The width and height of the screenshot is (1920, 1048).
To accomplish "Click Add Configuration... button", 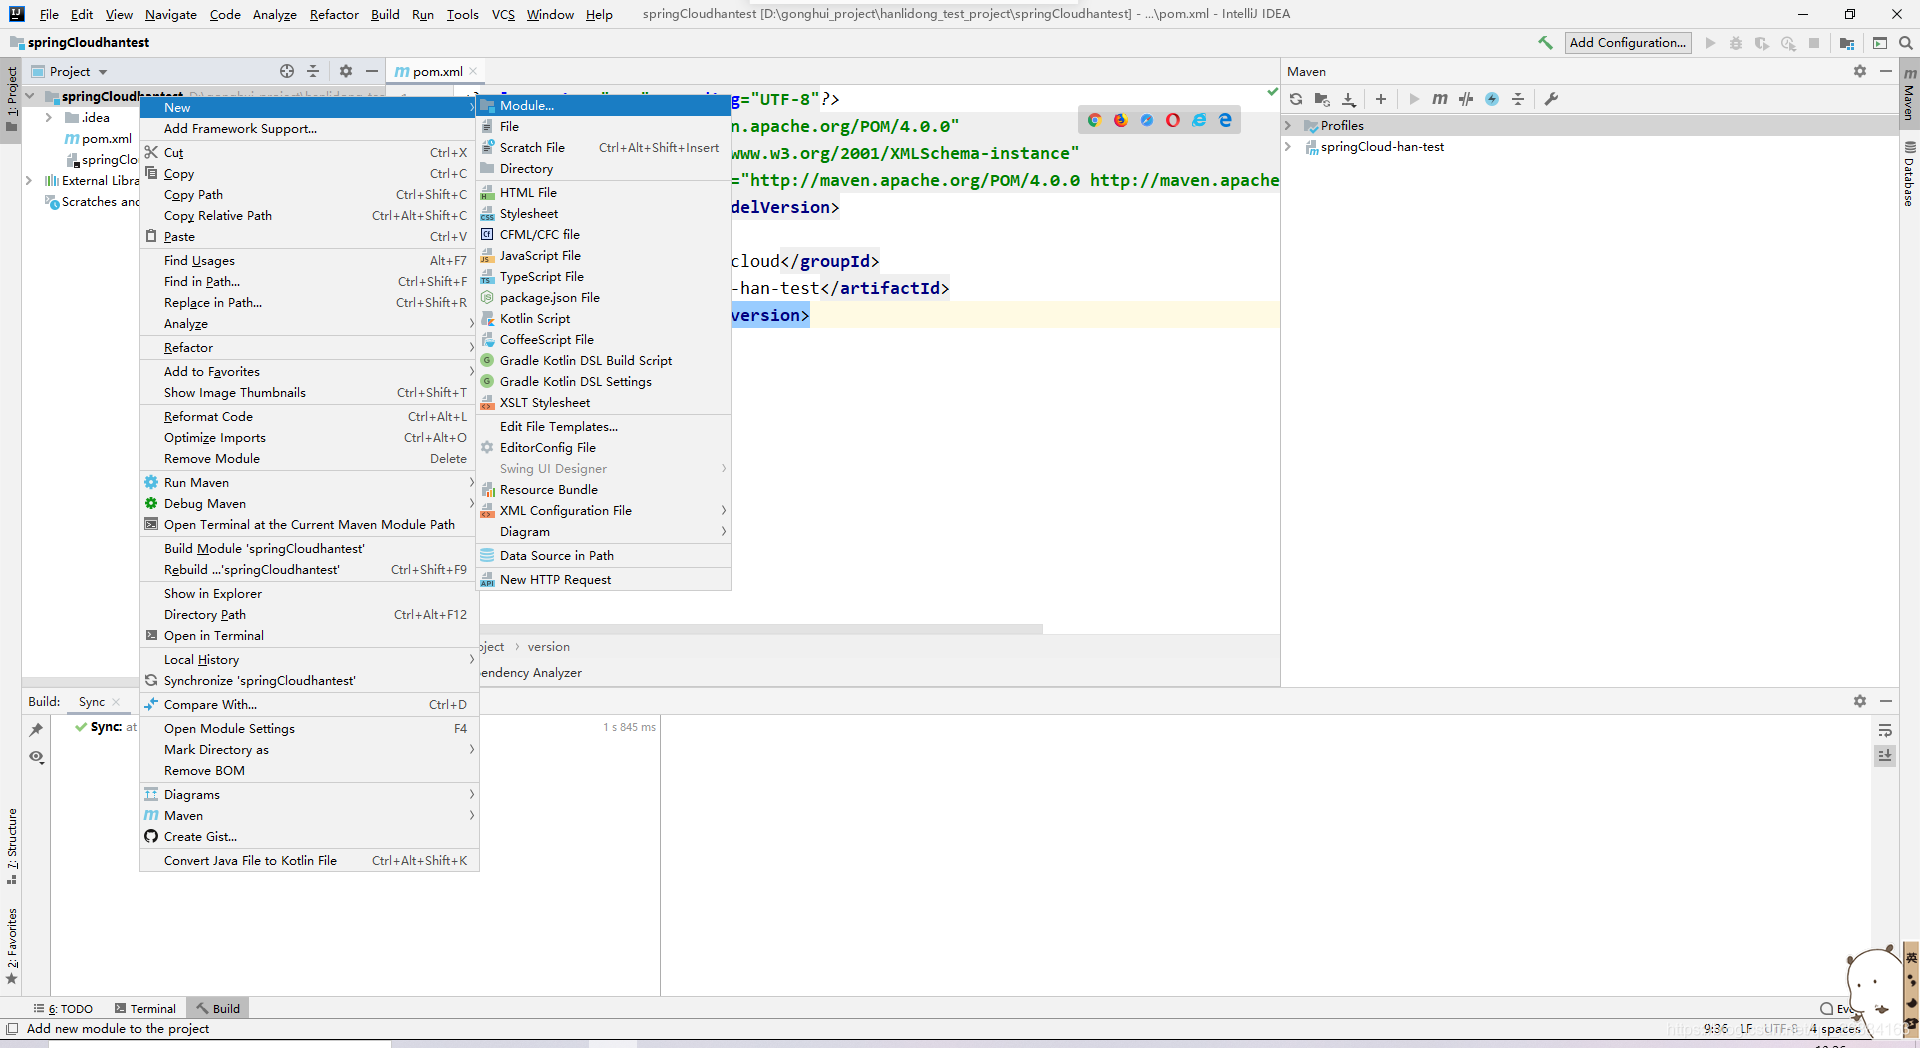I will 1627,42.
